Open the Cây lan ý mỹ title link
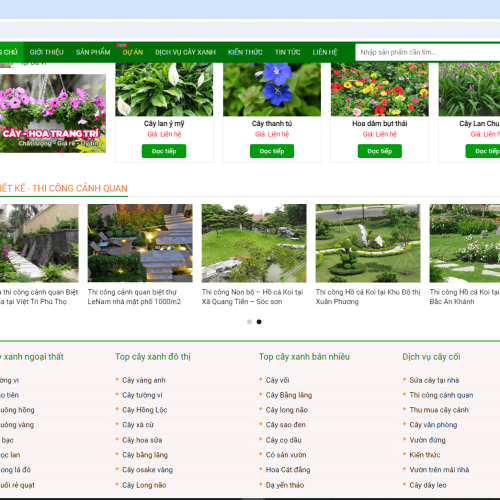This screenshot has width=500, height=500. 164,124
